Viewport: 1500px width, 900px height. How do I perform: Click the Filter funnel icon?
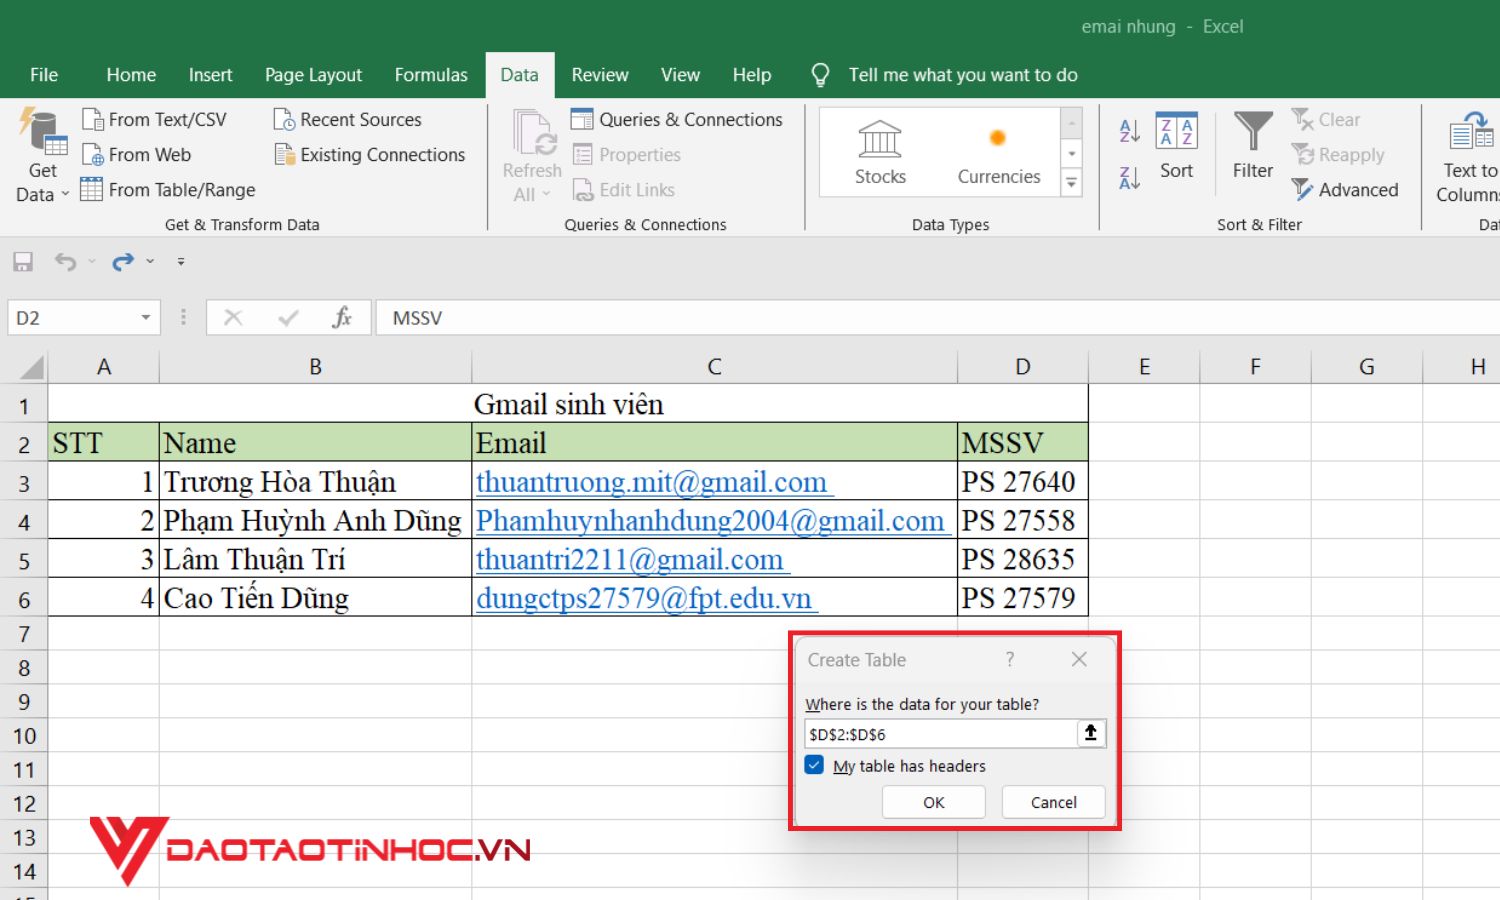click(x=1252, y=134)
